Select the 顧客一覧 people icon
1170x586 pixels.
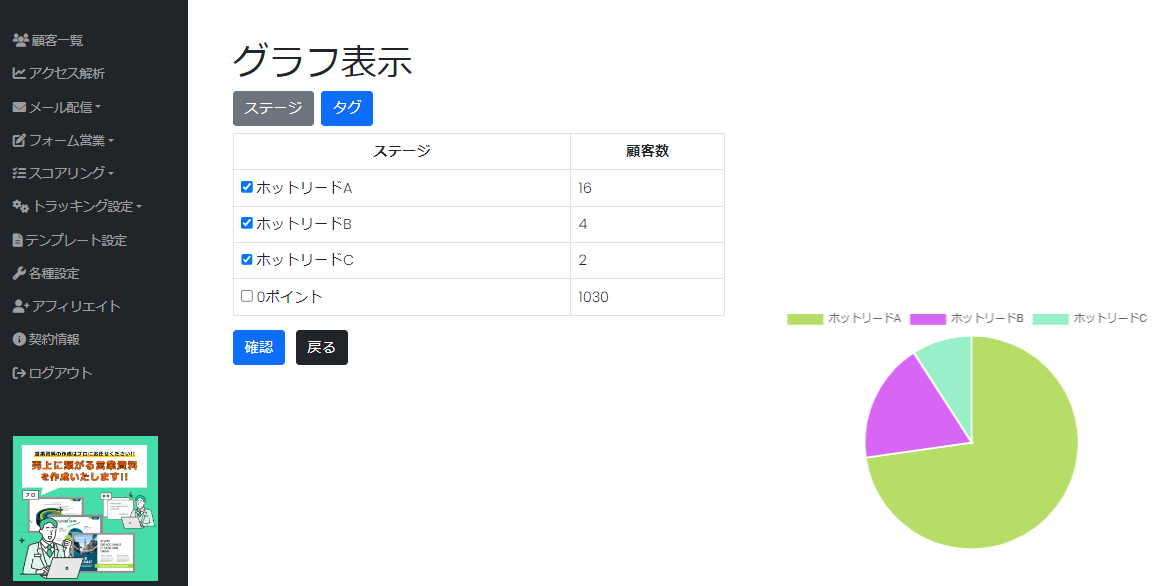[x=19, y=40]
